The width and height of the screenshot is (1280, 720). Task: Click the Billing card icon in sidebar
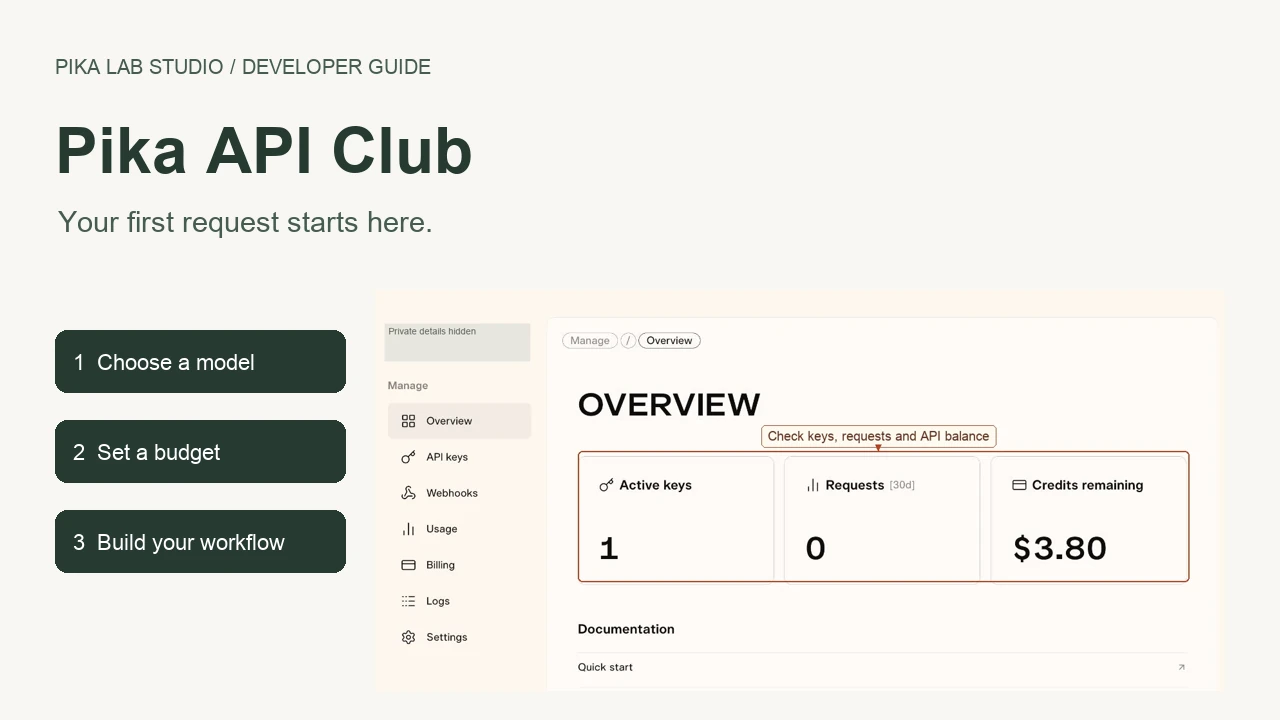click(408, 565)
